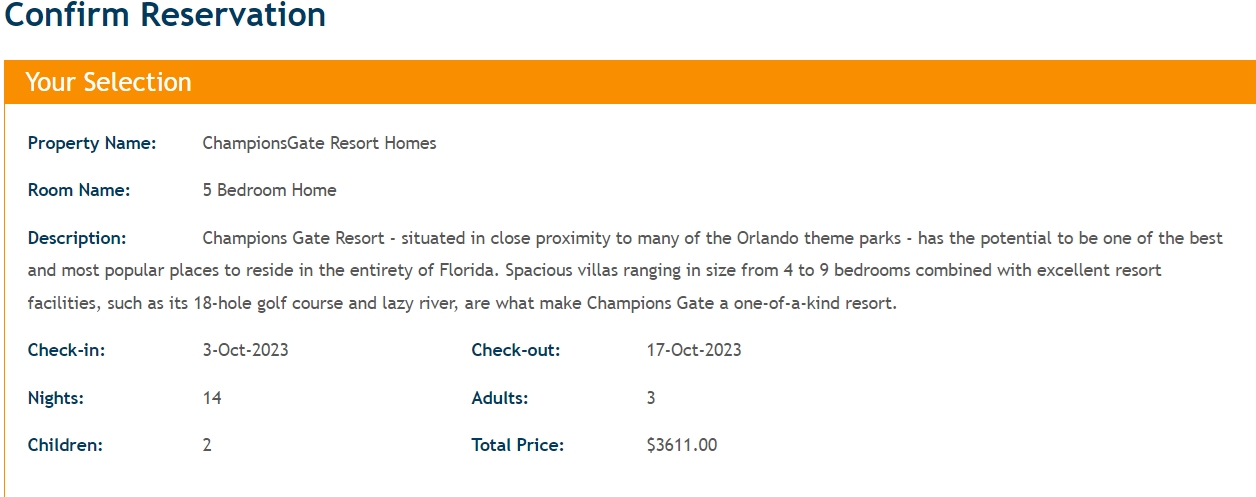Select the 3-Oct-2023 check-in date
Image resolution: width=1256 pixels, height=497 pixels.
pos(245,350)
